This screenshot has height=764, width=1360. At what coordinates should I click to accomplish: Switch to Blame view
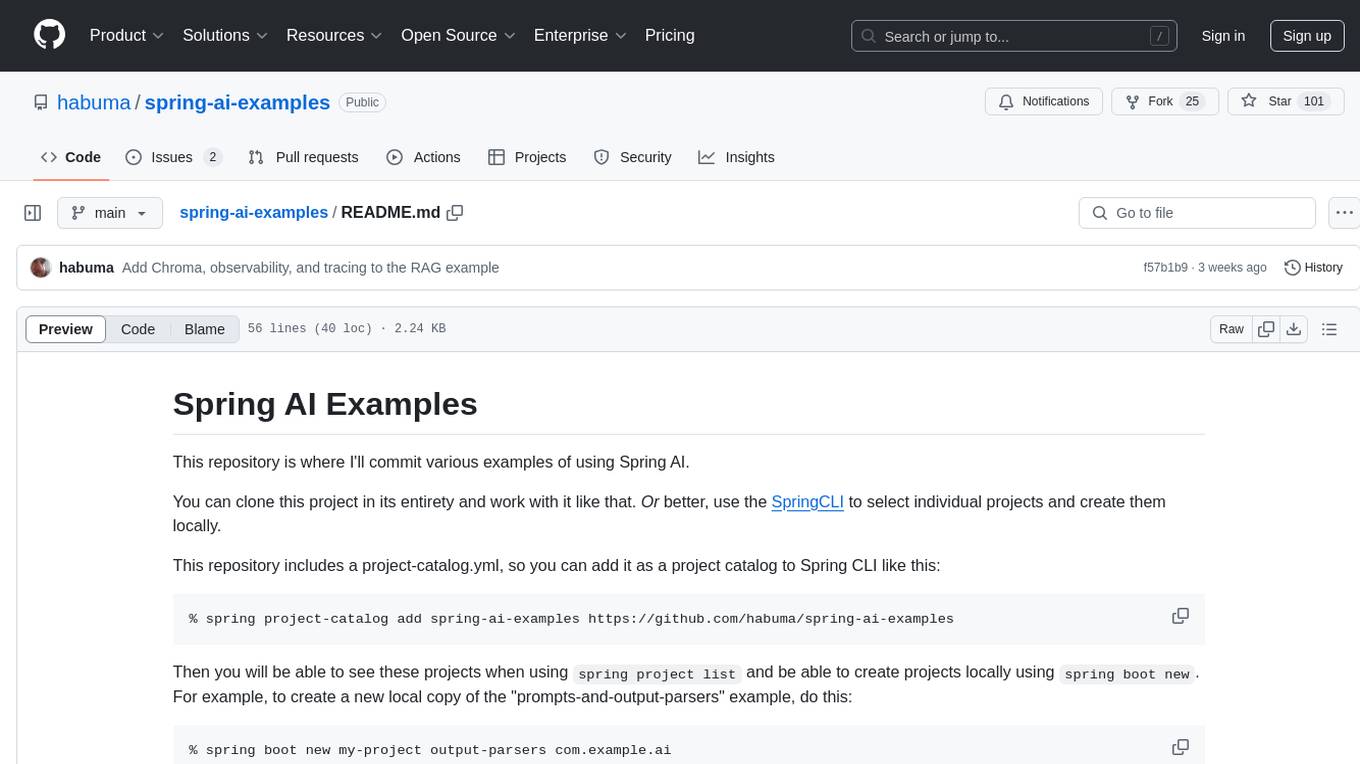coord(205,329)
